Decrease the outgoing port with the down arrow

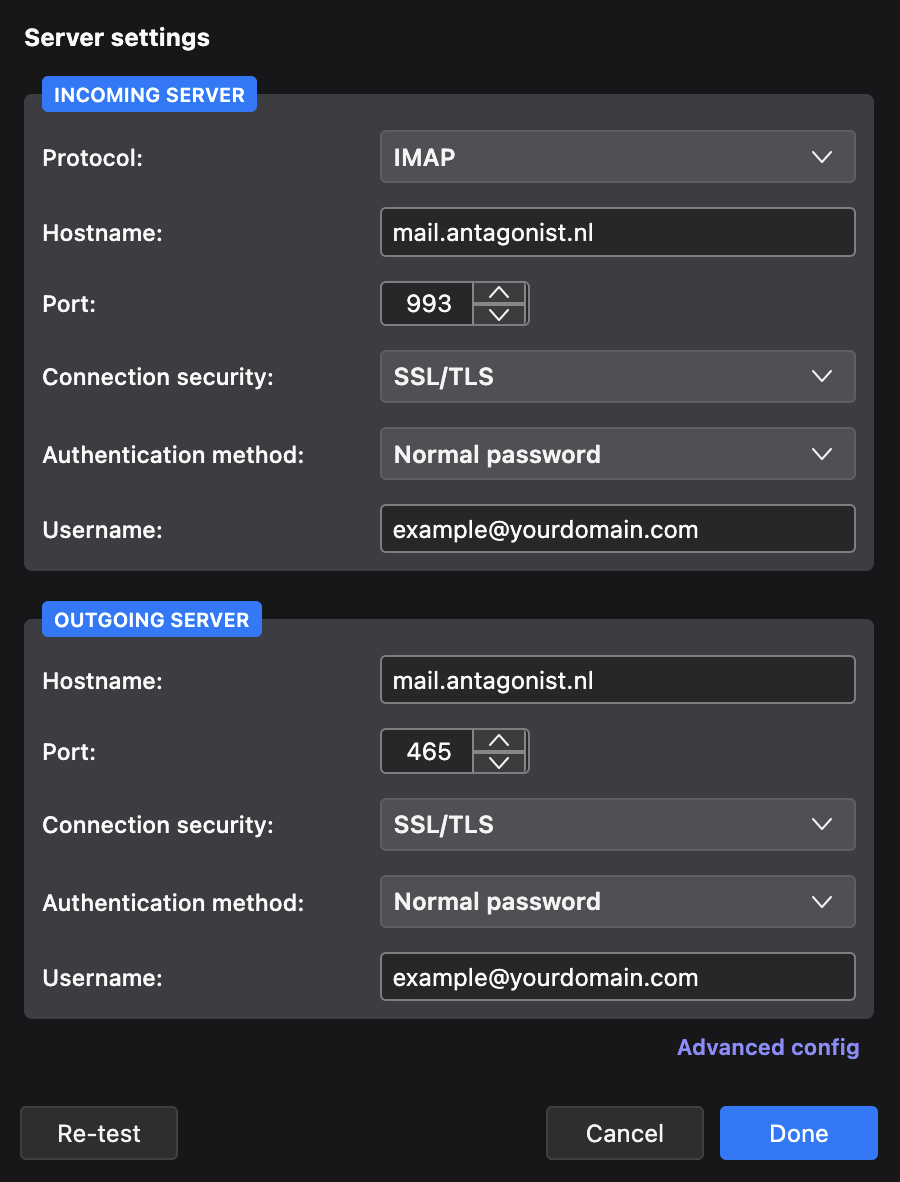(499, 762)
